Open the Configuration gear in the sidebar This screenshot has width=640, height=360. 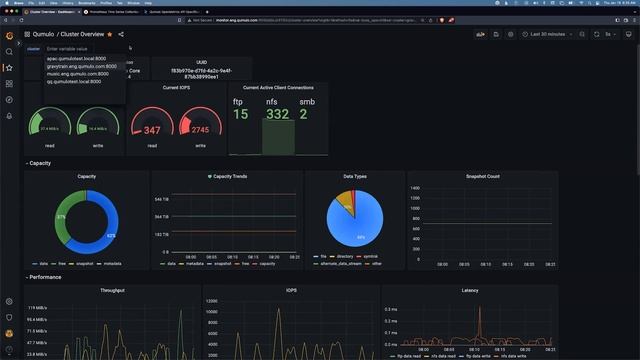pos(9,301)
